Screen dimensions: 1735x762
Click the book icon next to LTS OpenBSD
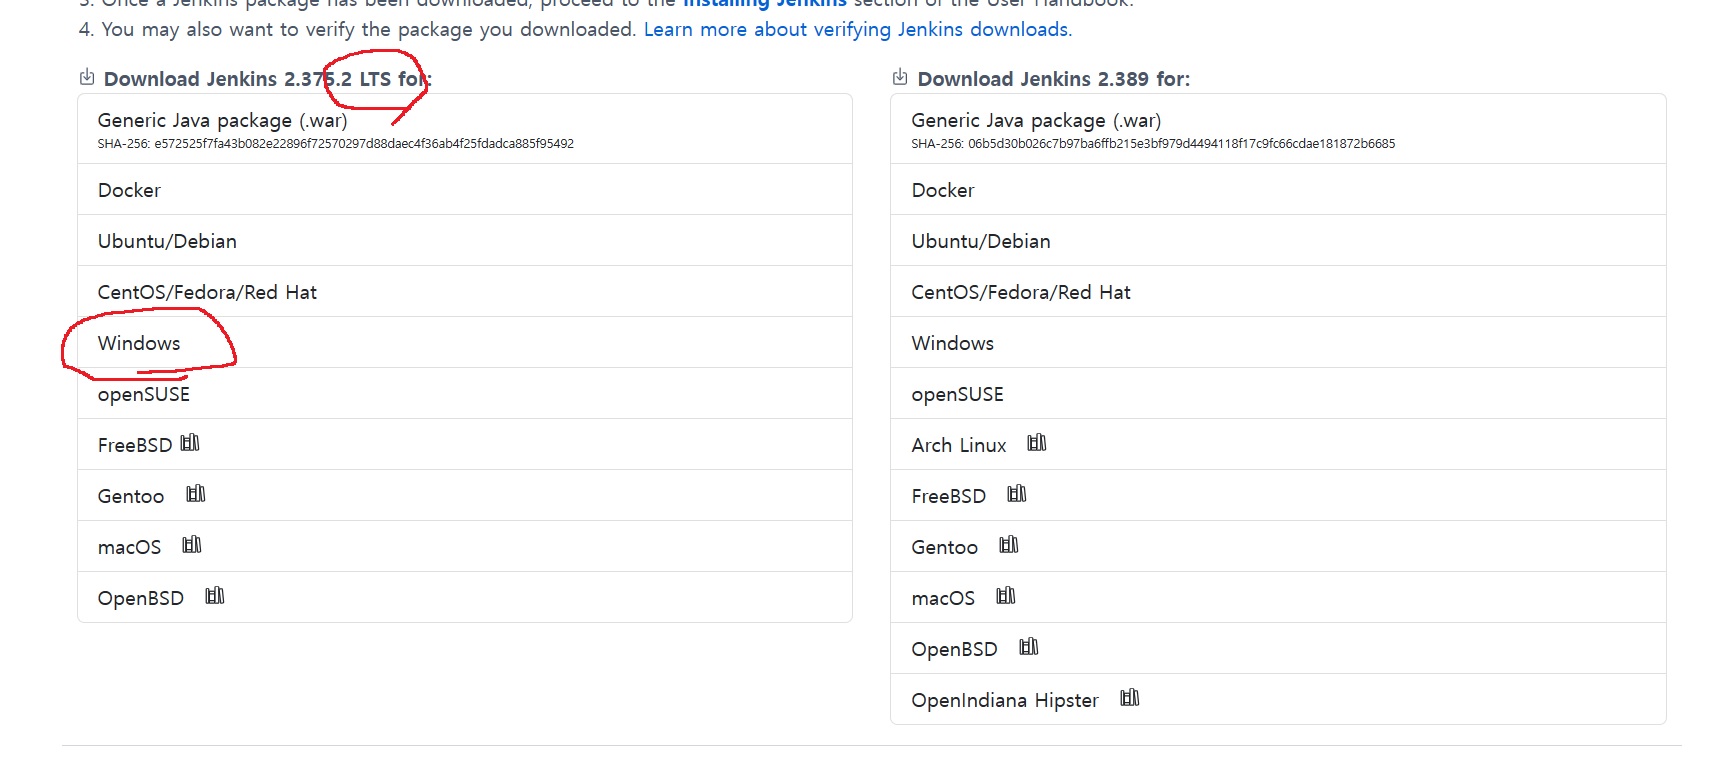[215, 596]
